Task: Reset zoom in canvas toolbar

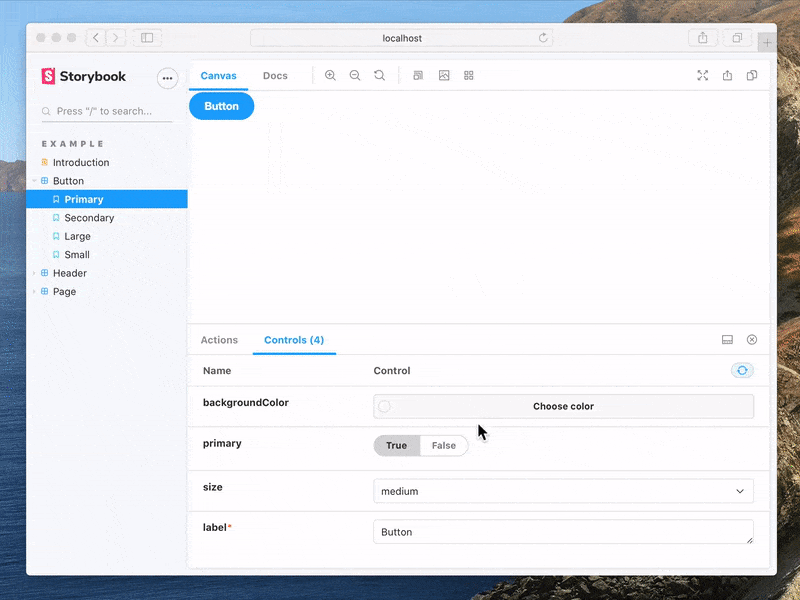Action: pyautogui.click(x=379, y=76)
